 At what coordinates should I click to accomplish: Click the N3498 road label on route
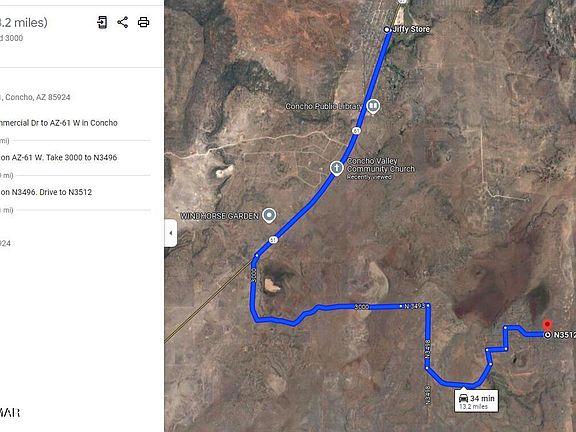(x=427, y=349)
